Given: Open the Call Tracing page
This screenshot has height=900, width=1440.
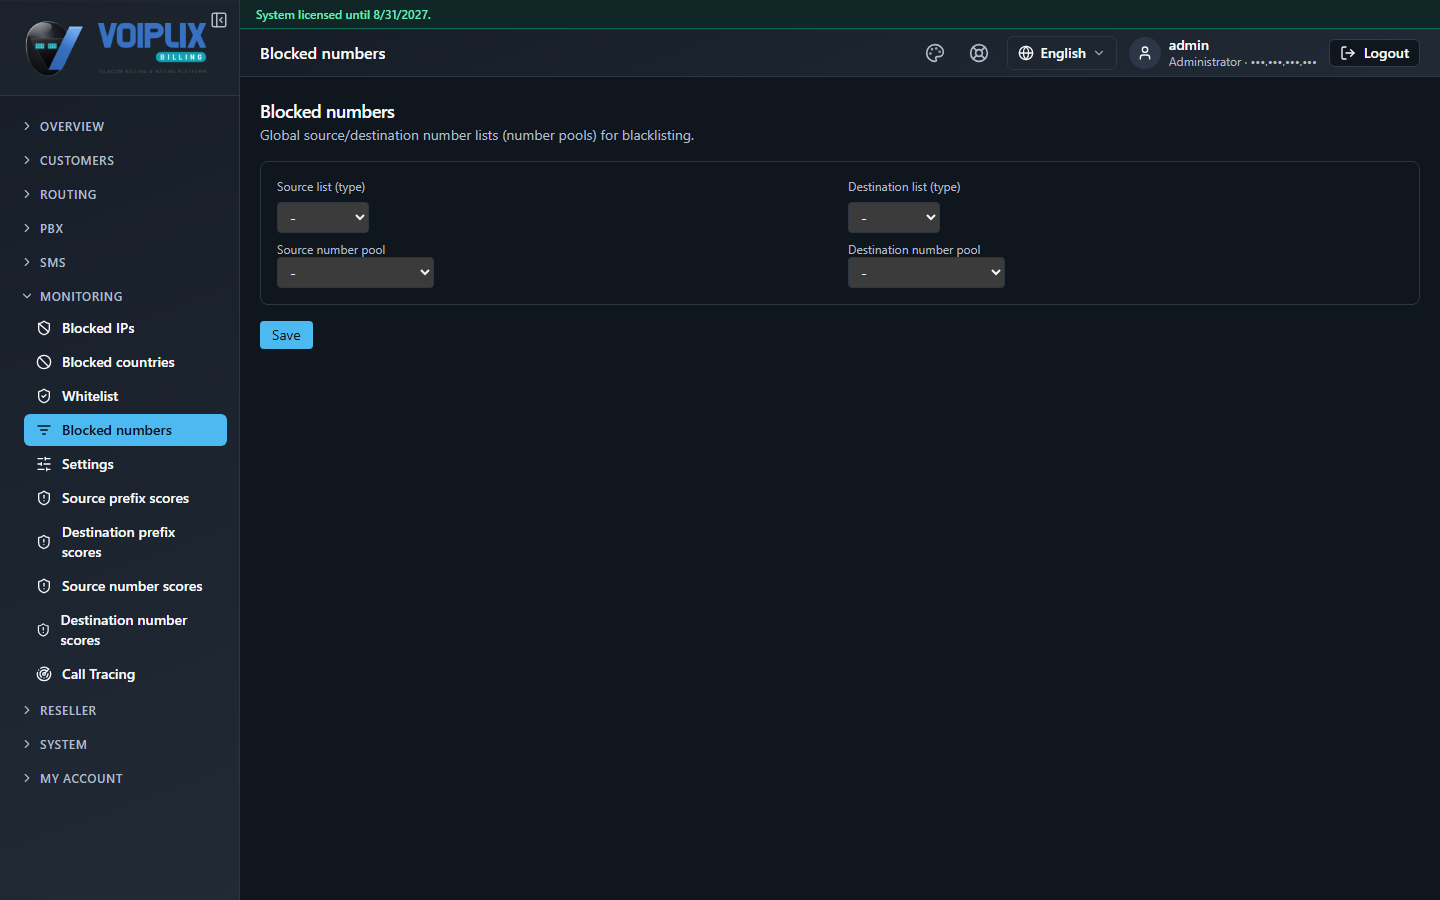Looking at the screenshot, I should [125, 674].
